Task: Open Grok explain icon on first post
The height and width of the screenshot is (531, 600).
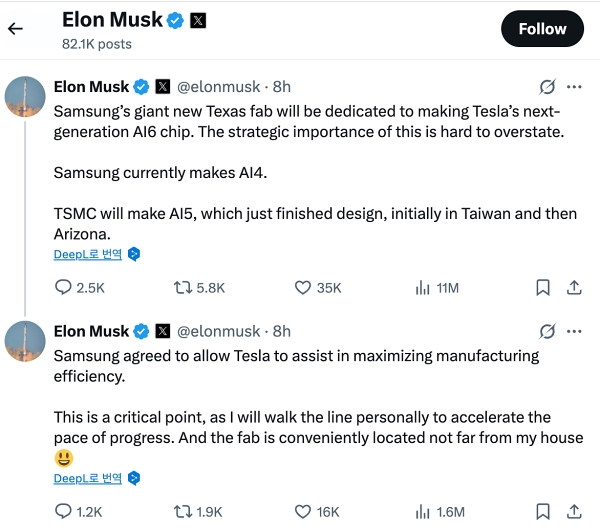Action: pos(547,86)
